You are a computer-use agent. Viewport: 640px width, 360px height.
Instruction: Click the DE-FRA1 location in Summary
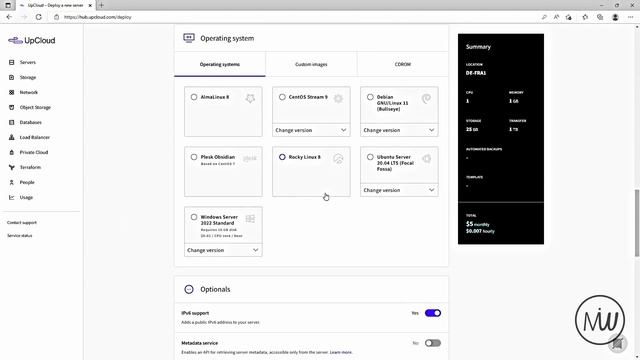[476, 73]
